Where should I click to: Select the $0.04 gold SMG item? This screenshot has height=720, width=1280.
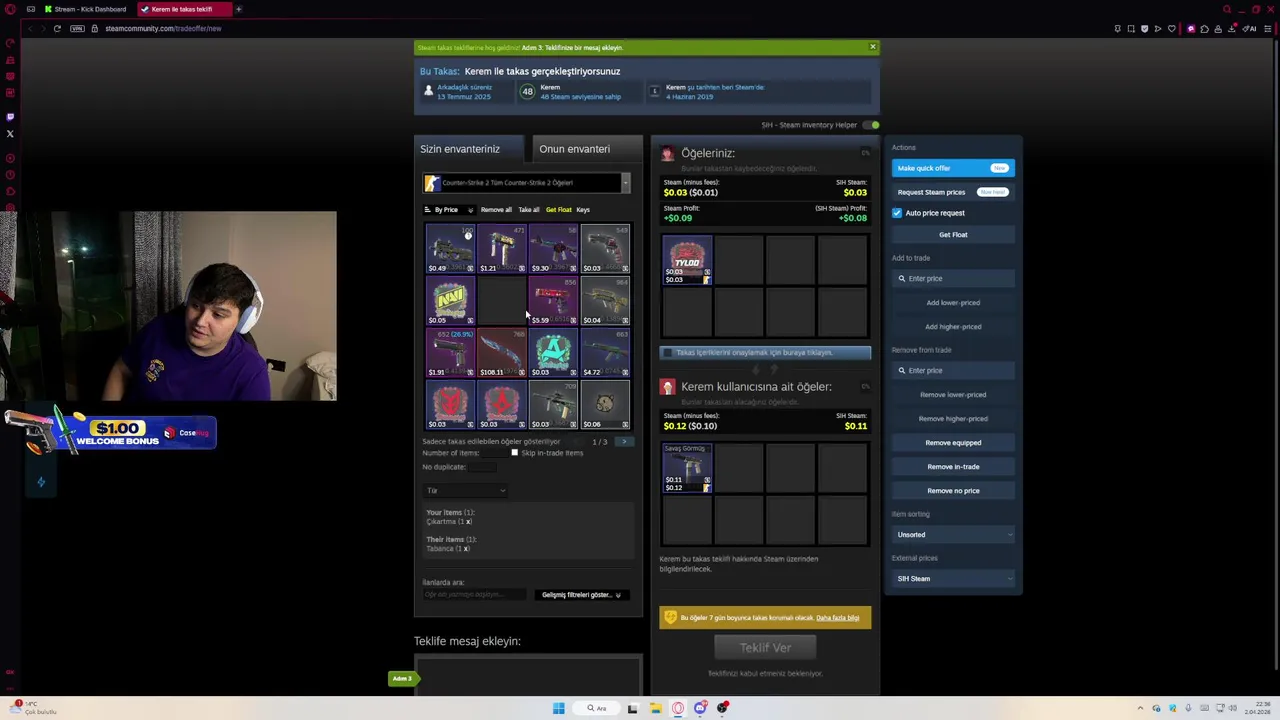tap(606, 300)
